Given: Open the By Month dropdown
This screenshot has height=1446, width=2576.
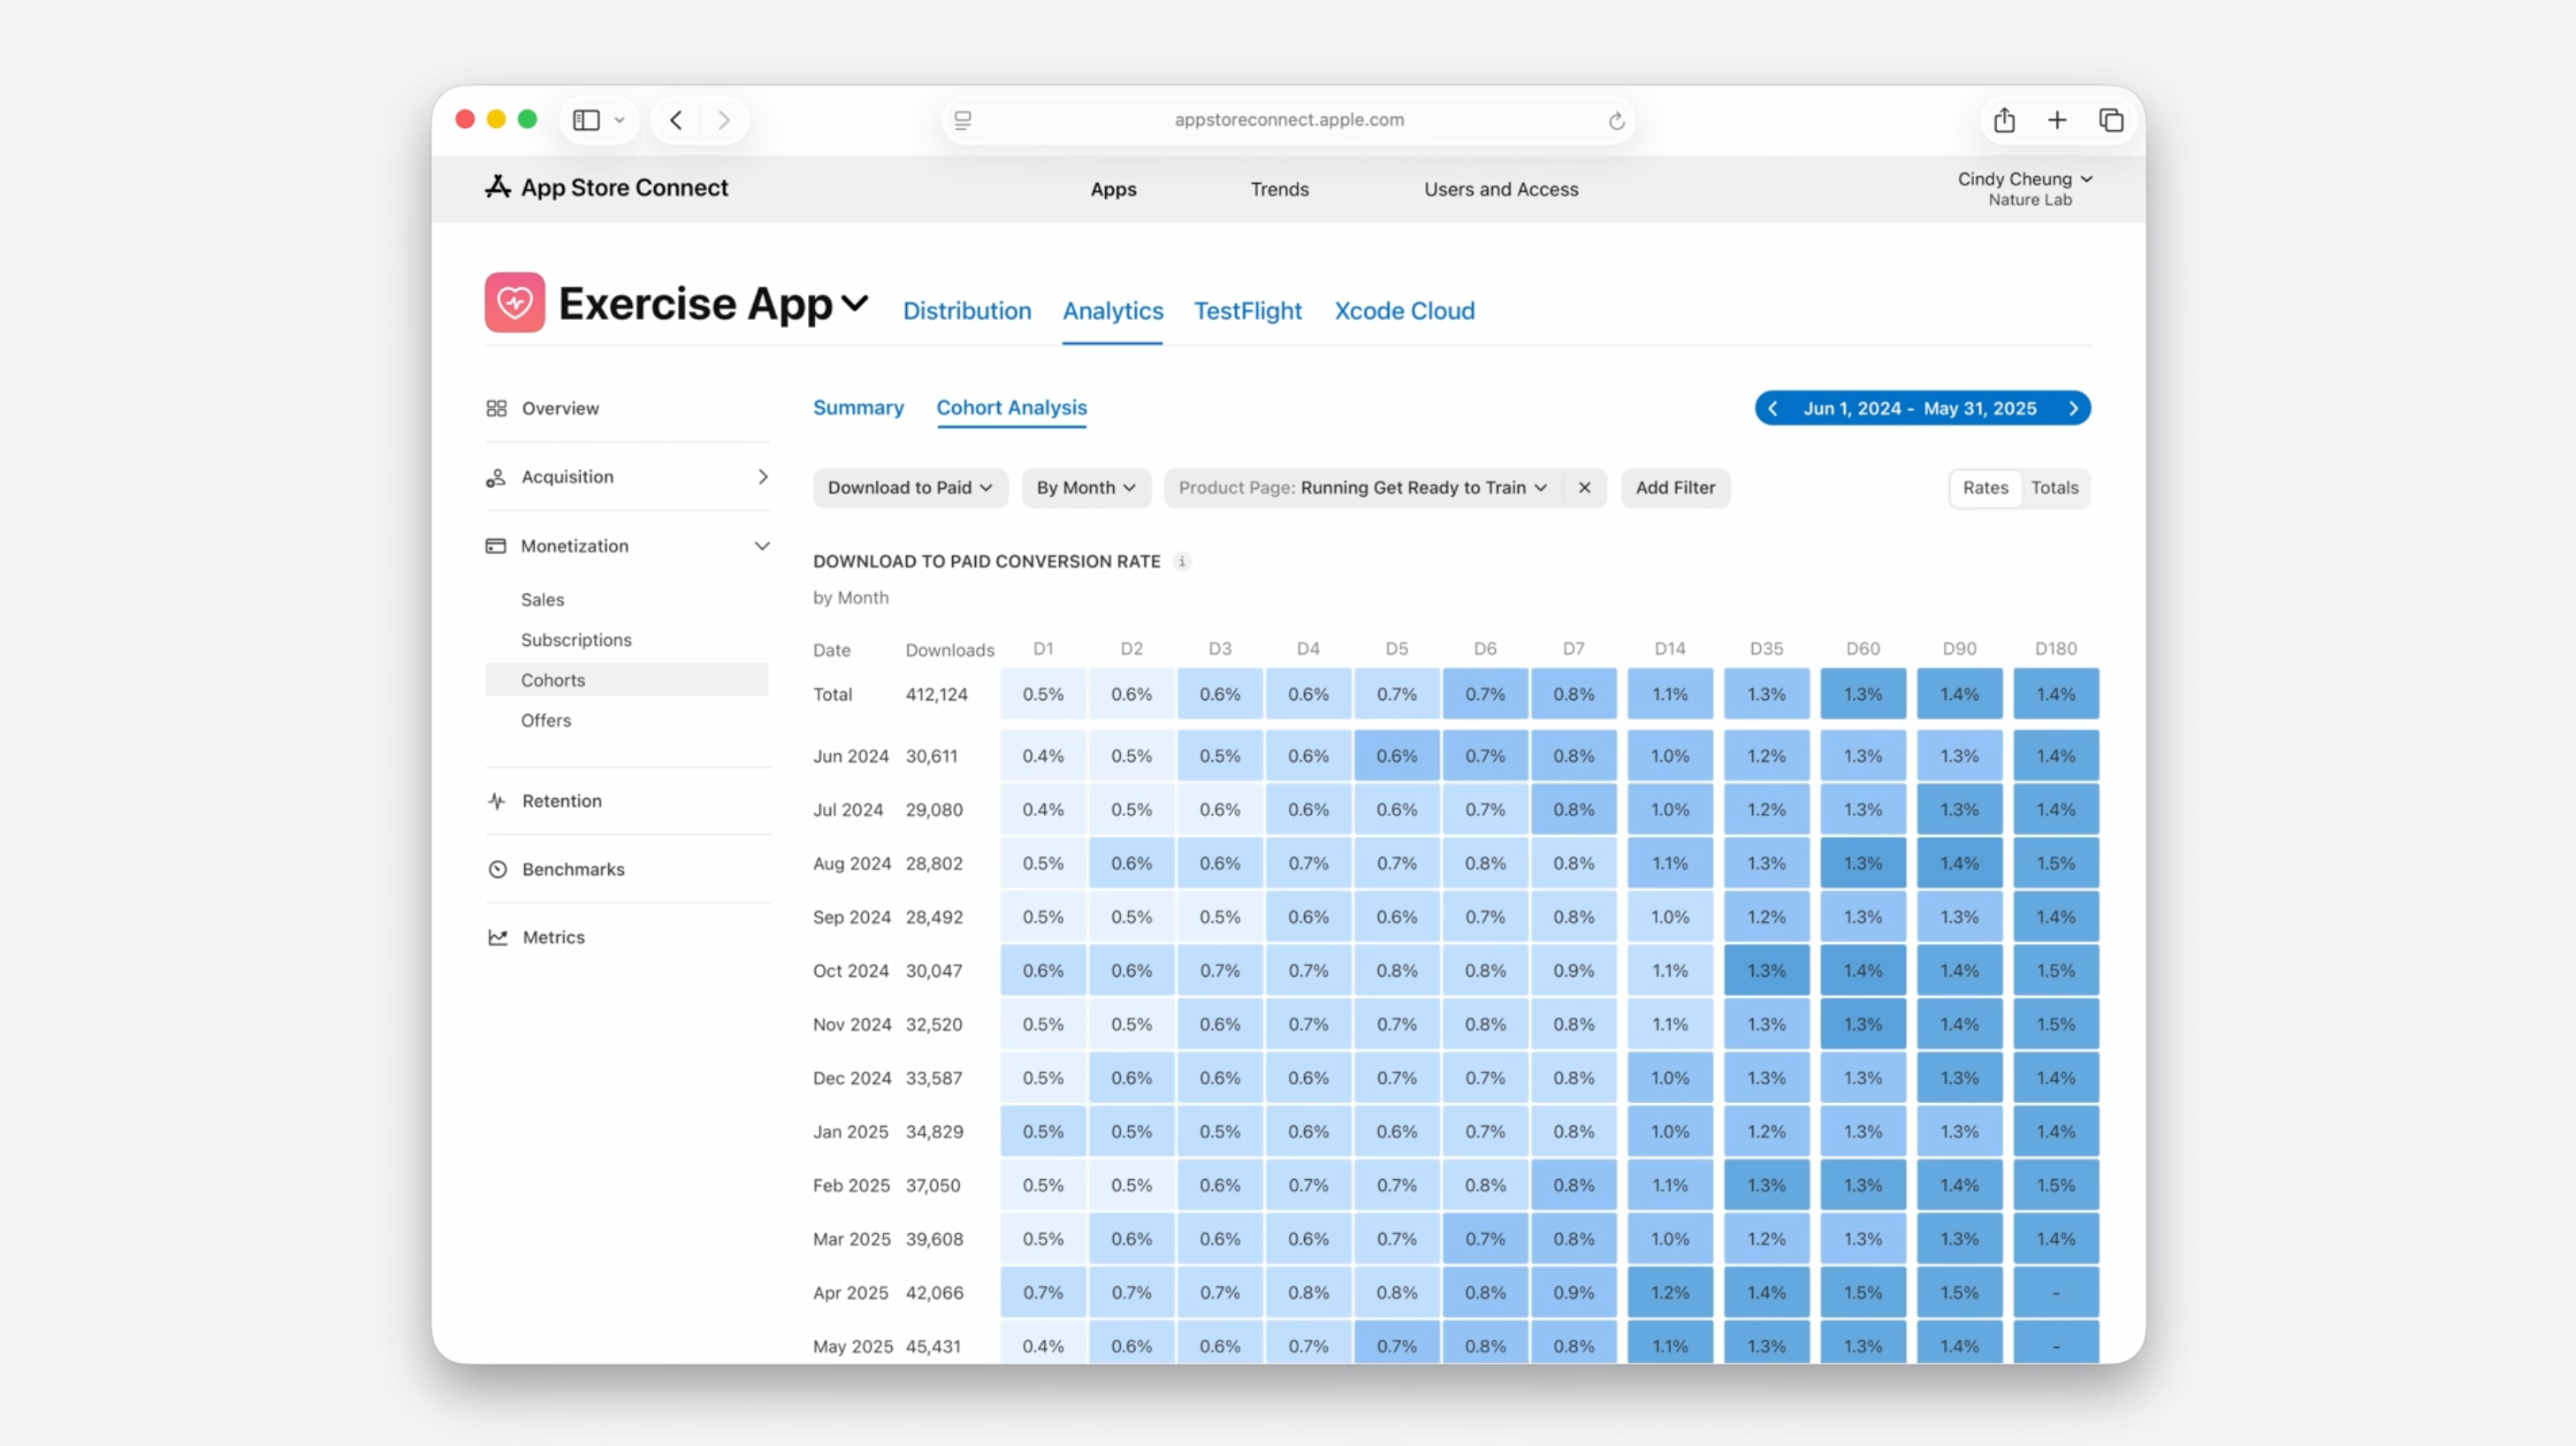Looking at the screenshot, I should (x=1085, y=488).
